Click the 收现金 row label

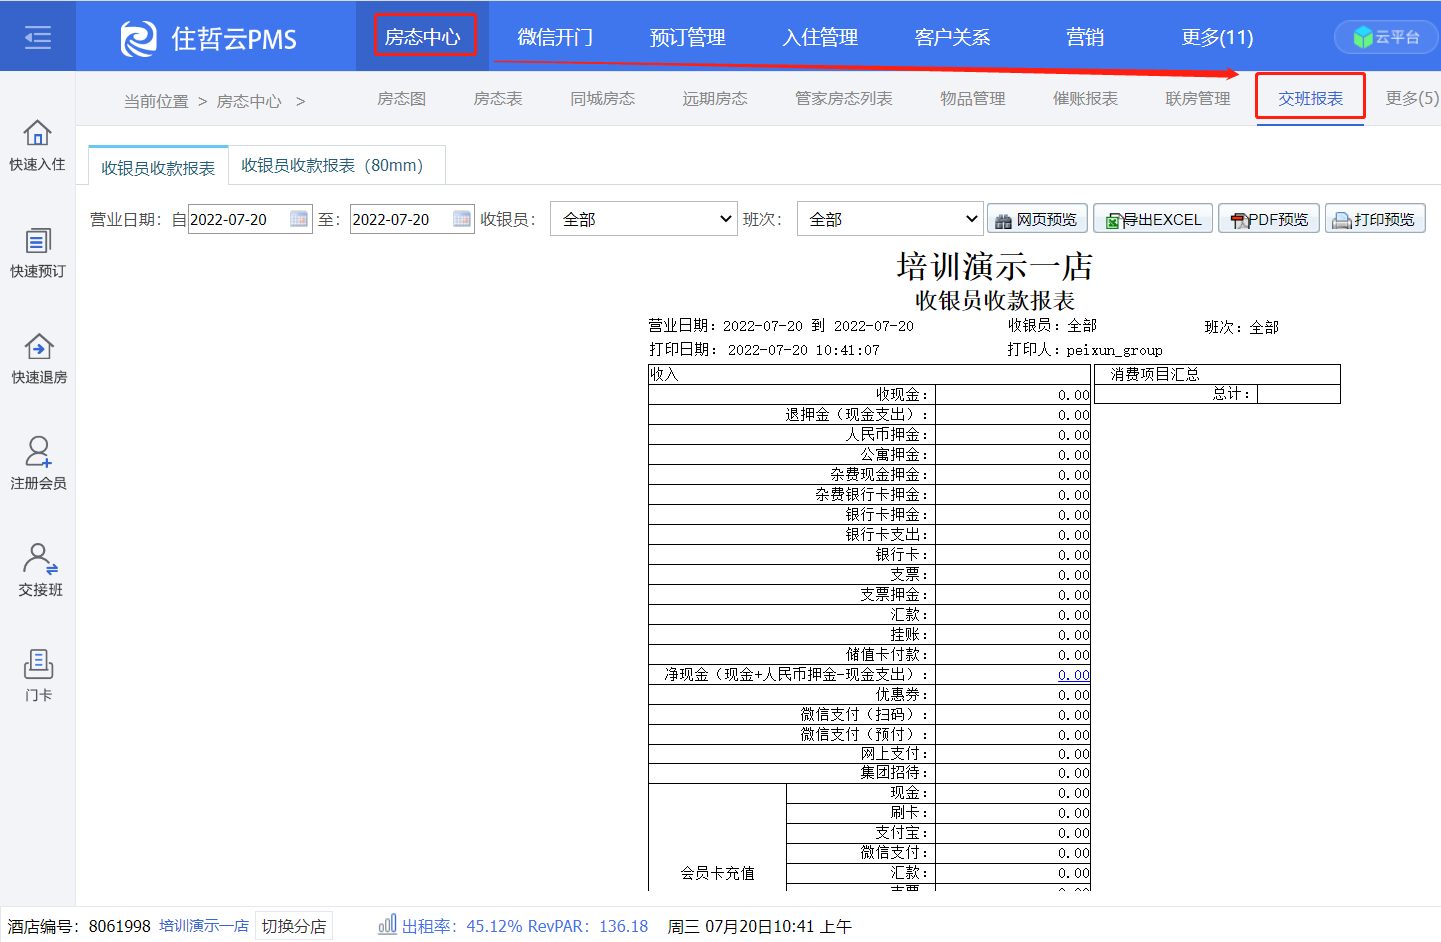[902, 394]
